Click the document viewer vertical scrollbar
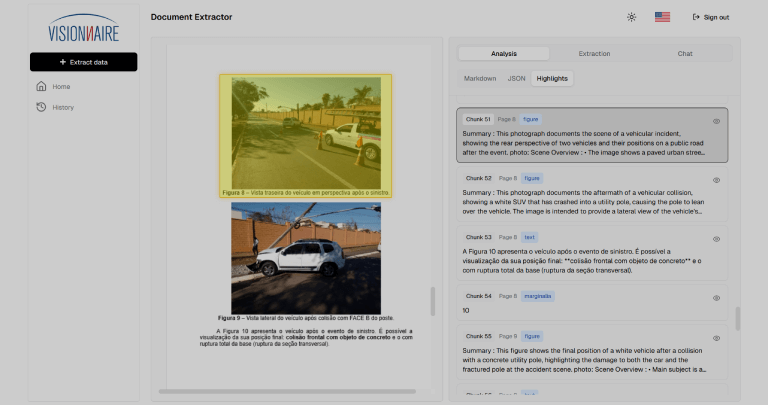768x405 pixels. [433, 300]
